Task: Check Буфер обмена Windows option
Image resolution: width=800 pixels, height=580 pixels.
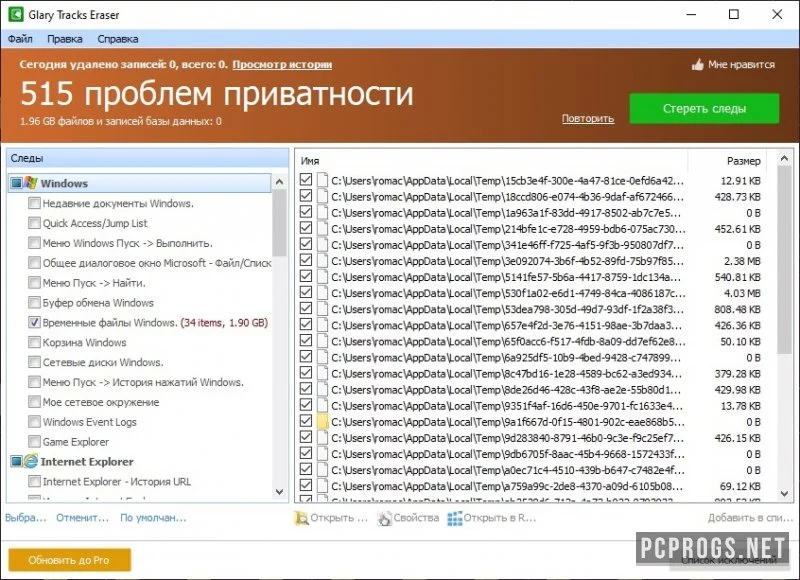Action: 34,302
